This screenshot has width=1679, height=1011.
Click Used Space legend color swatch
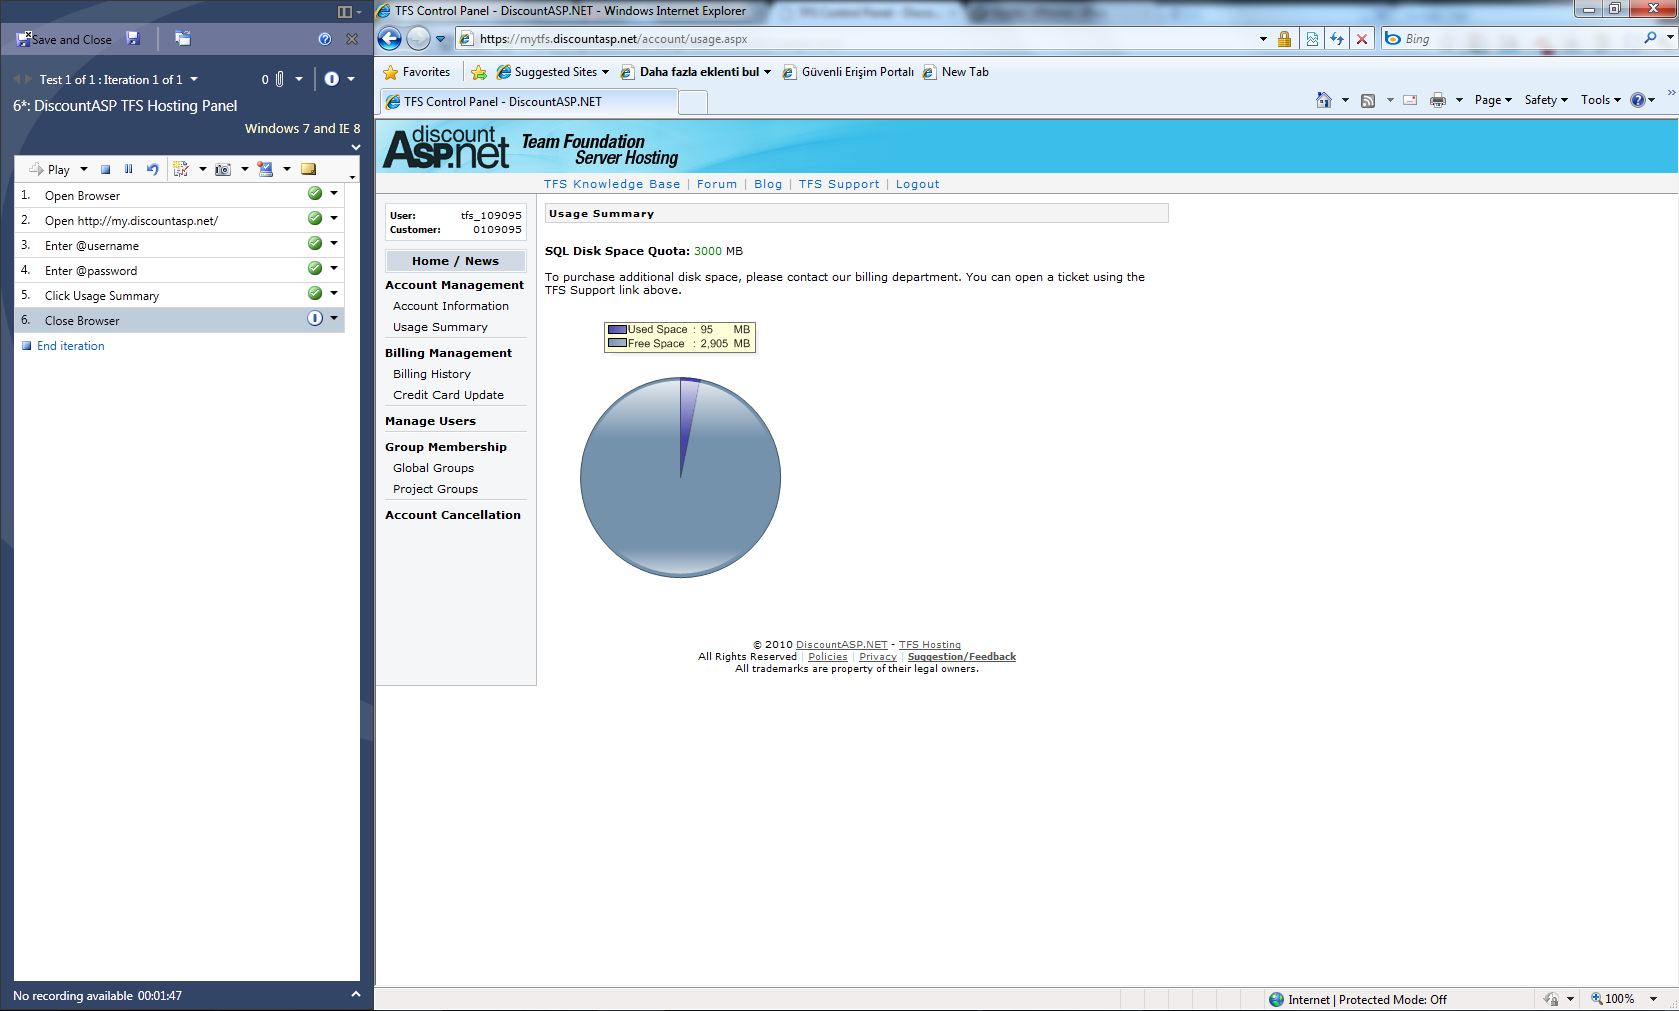[x=617, y=329]
